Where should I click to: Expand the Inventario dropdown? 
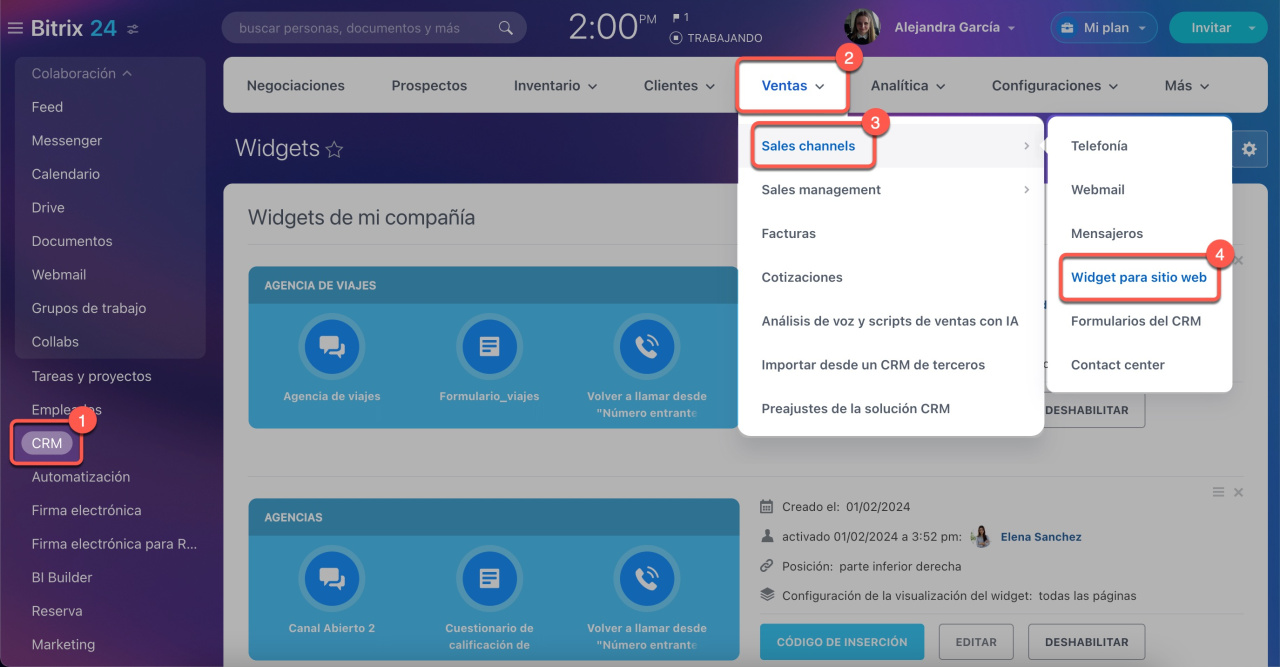point(555,86)
